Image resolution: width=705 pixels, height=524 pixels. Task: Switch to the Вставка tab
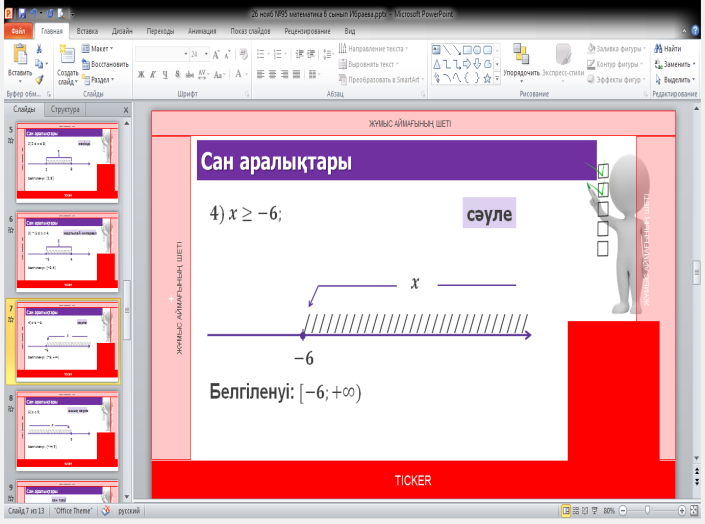click(87, 31)
